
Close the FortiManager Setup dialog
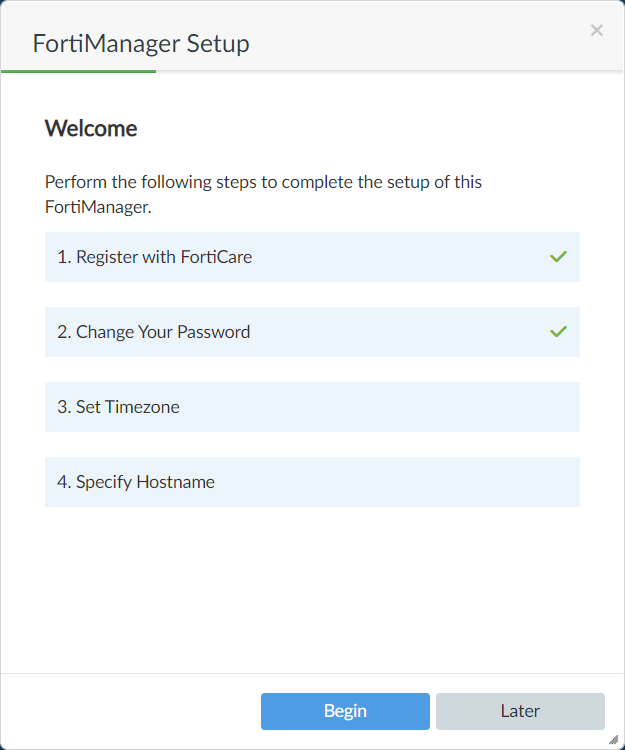pos(597,30)
